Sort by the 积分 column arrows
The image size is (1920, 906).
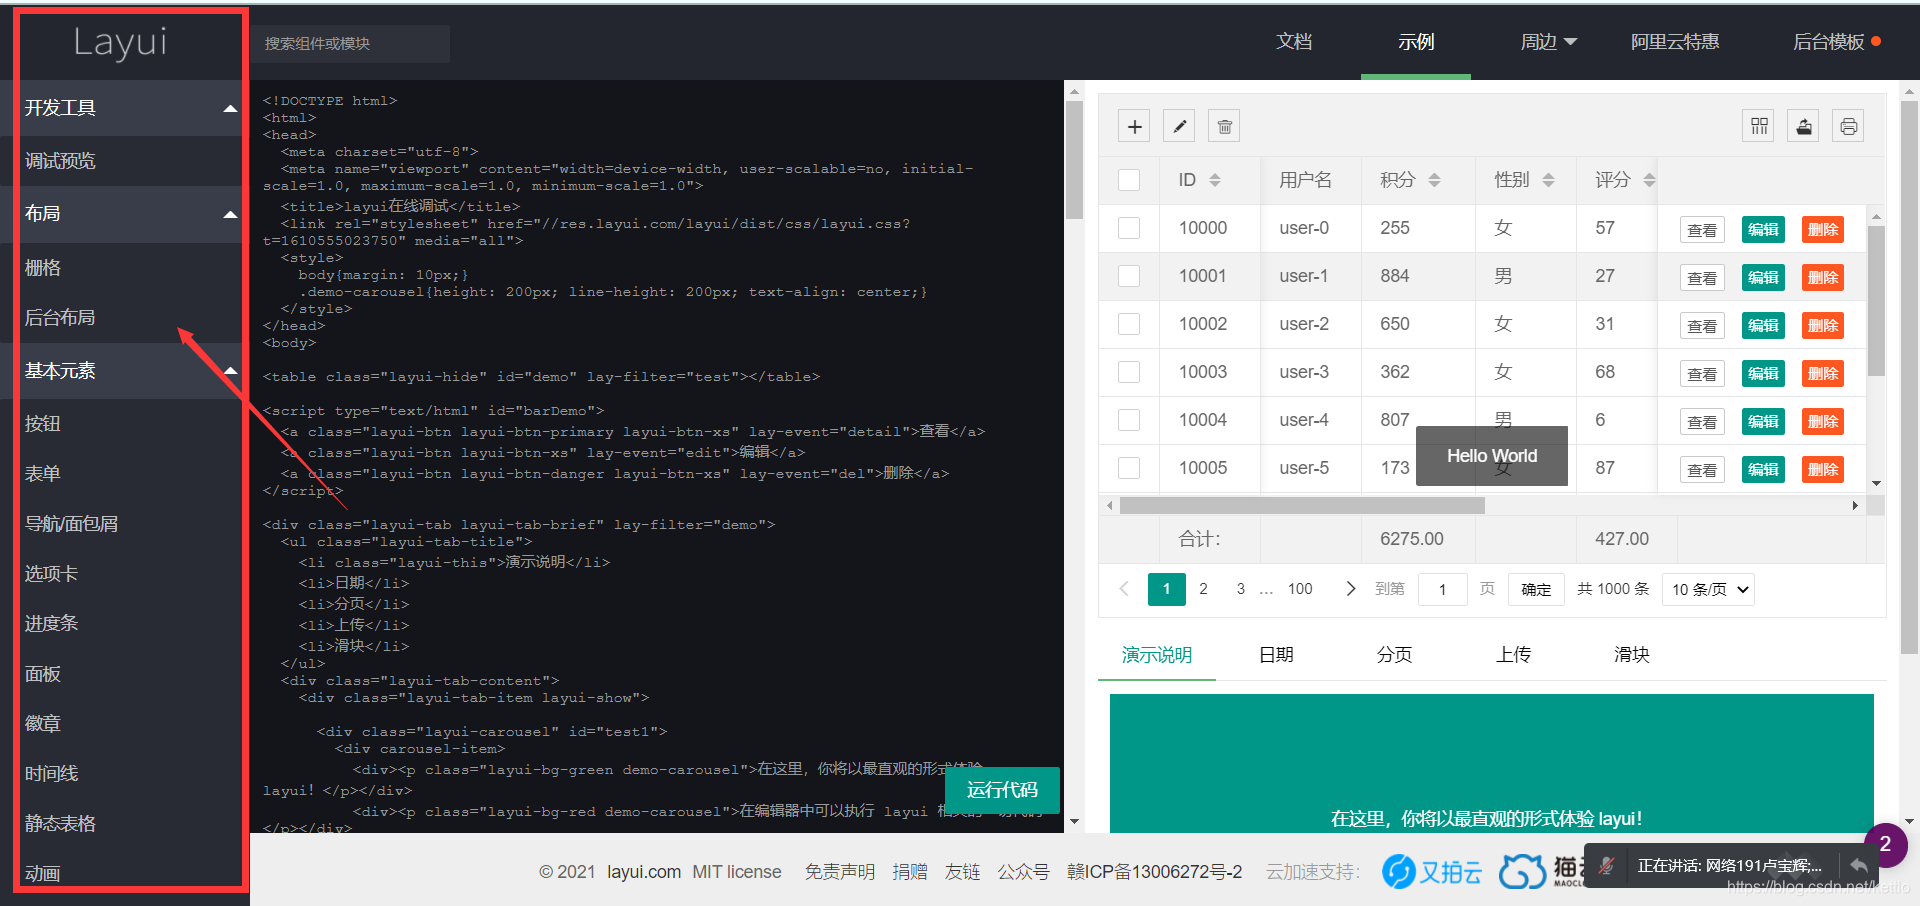(x=1434, y=180)
